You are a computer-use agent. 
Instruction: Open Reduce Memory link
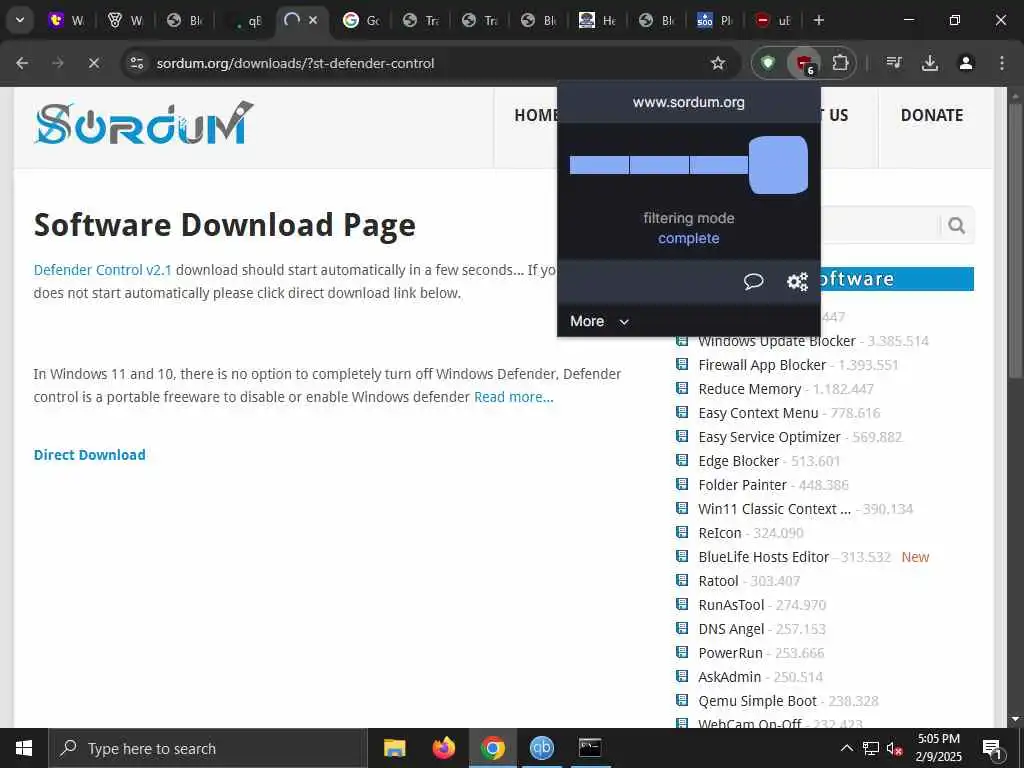pyautogui.click(x=750, y=389)
